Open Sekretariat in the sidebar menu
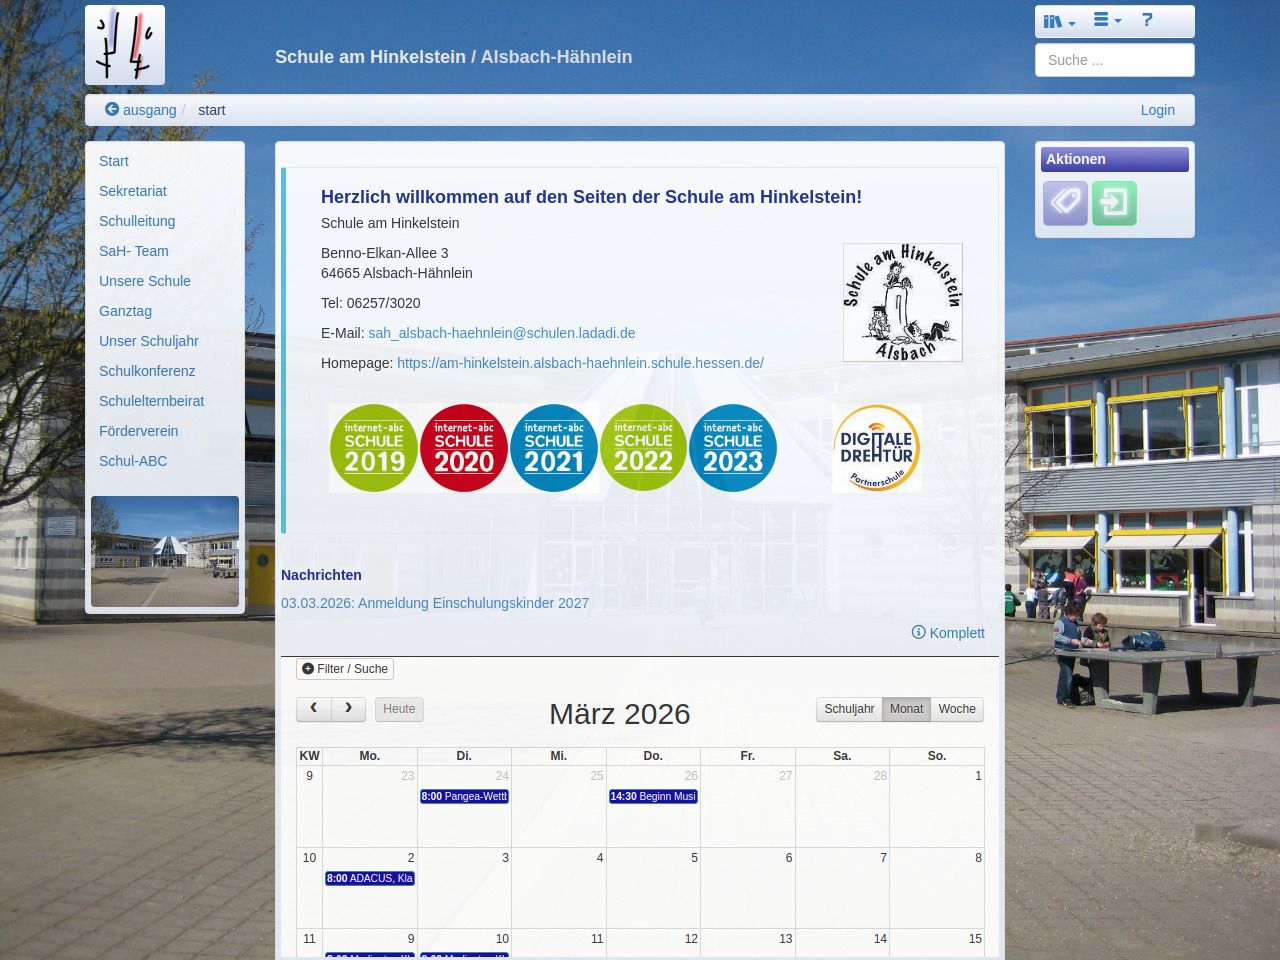Image resolution: width=1280 pixels, height=960 pixels. tap(133, 191)
